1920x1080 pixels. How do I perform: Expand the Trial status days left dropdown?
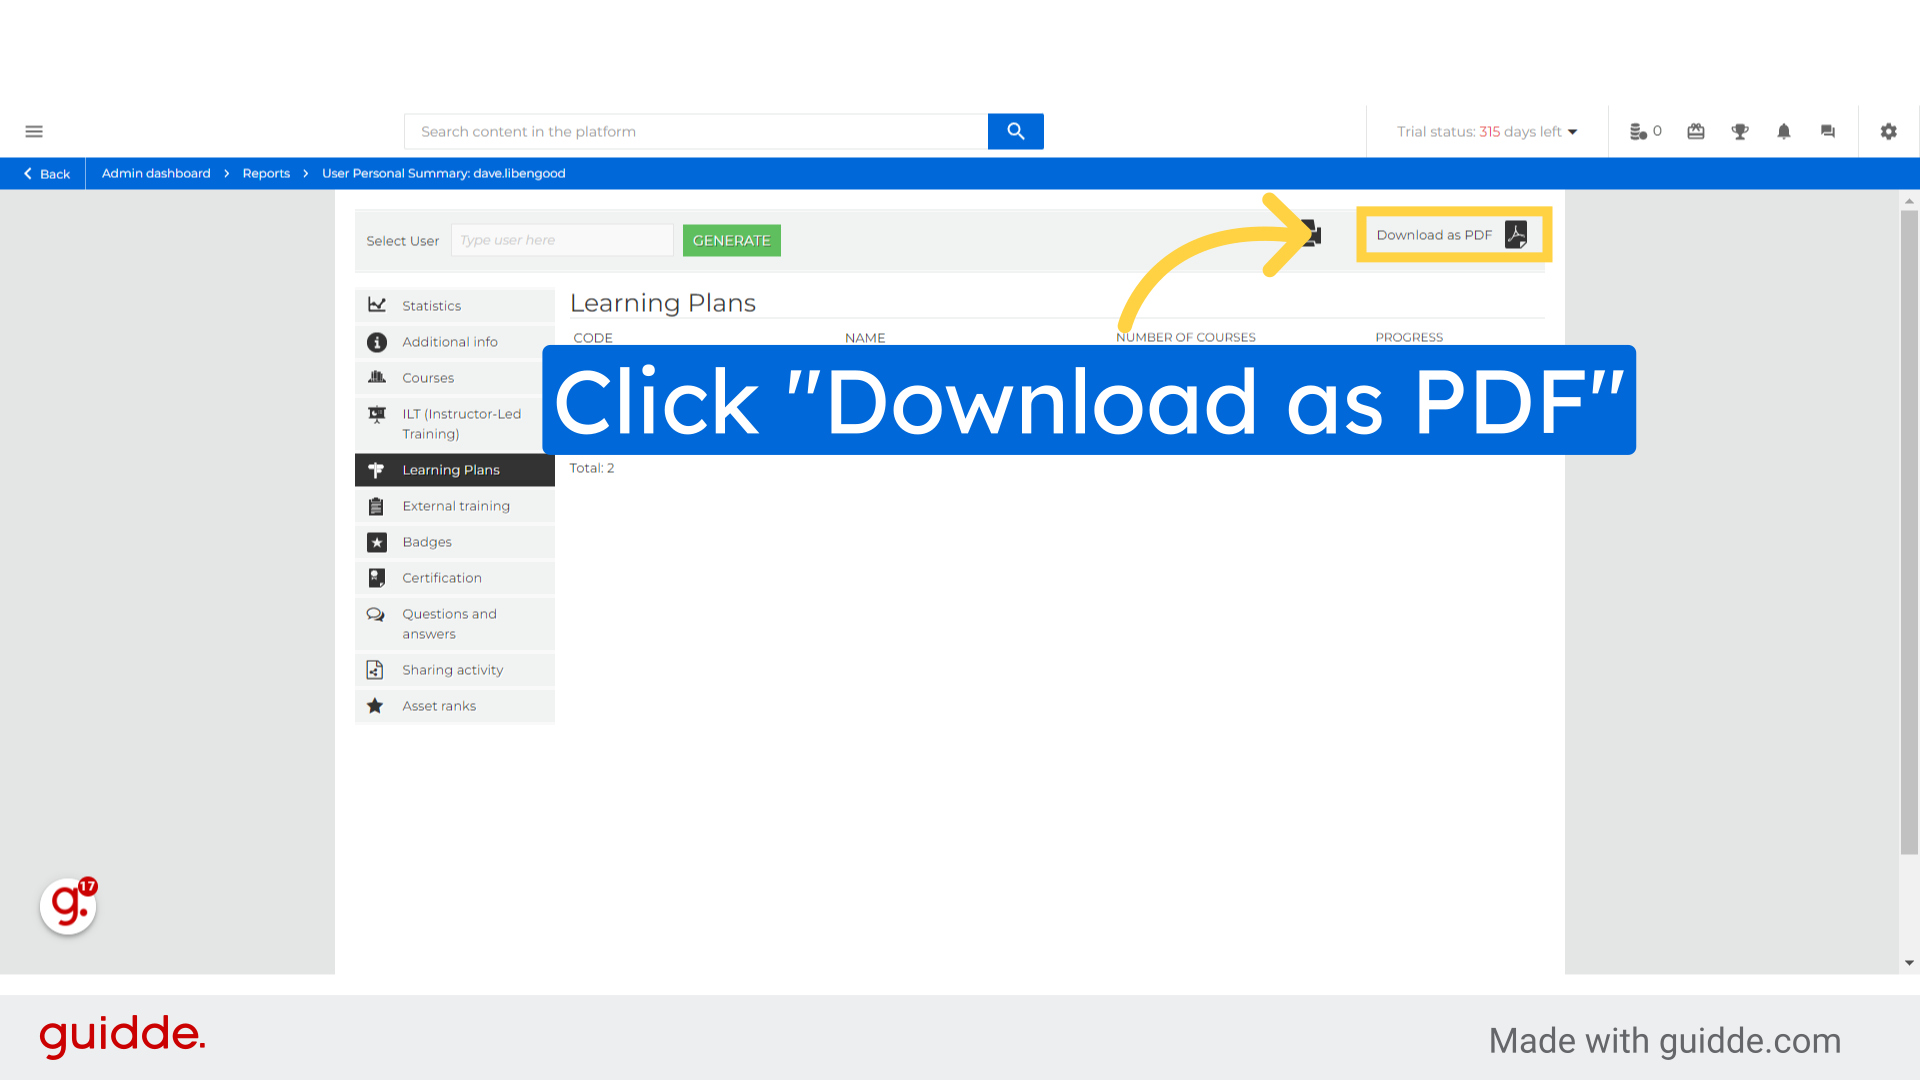(x=1572, y=131)
